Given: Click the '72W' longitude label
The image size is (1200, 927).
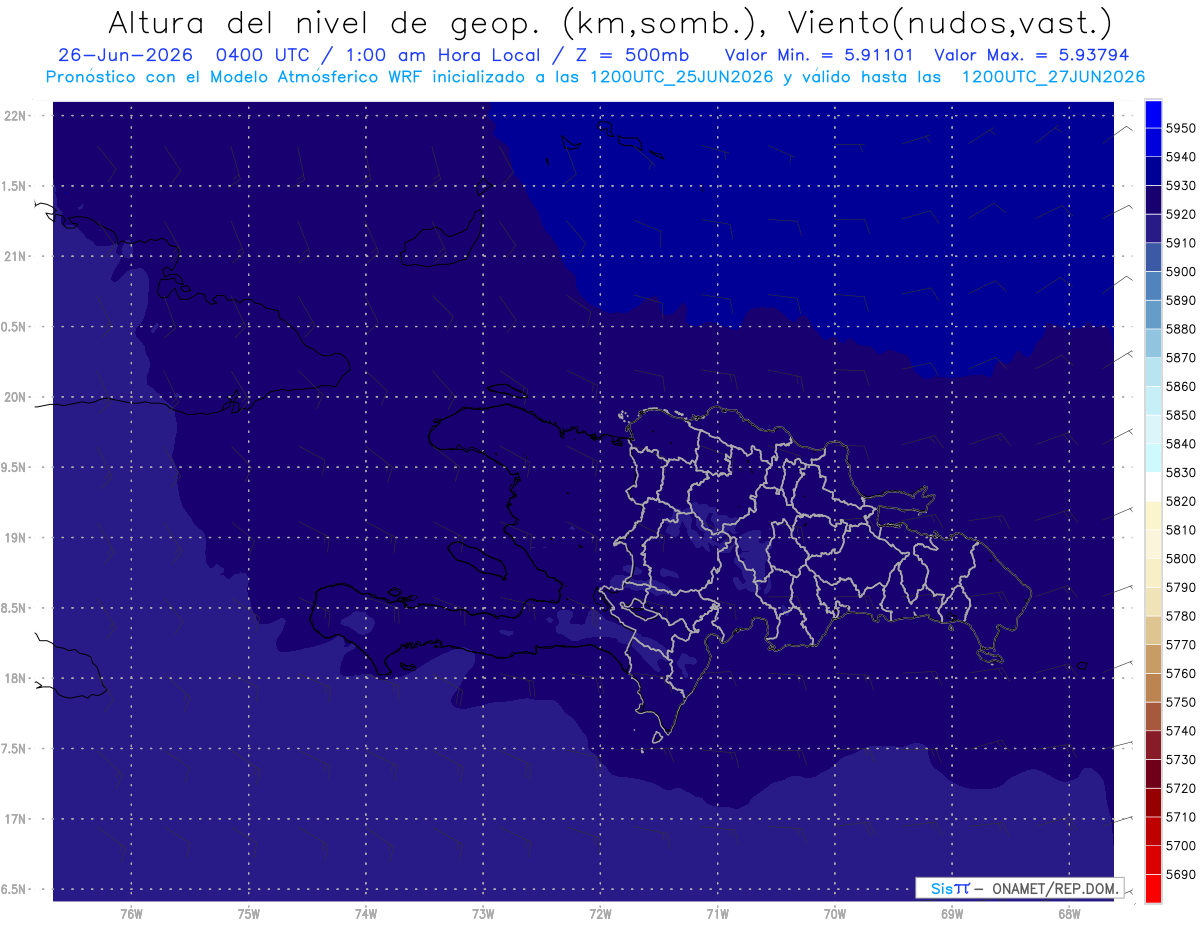Looking at the screenshot, I should pos(600,914).
